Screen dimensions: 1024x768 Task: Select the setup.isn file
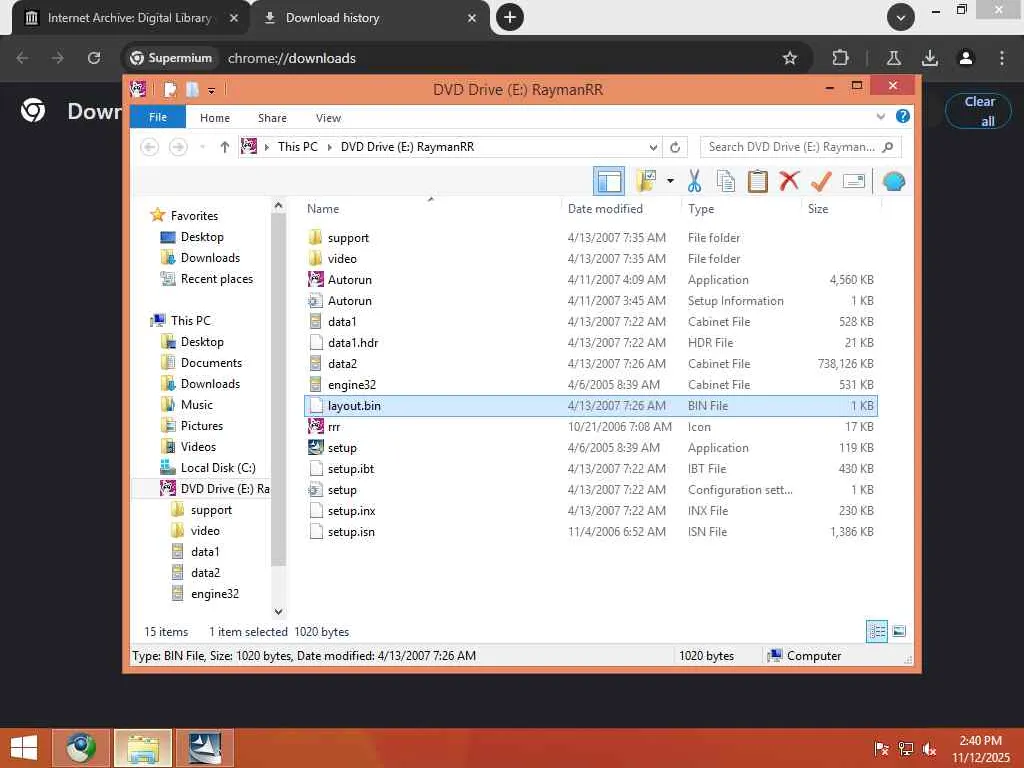[x=590, y=532]
